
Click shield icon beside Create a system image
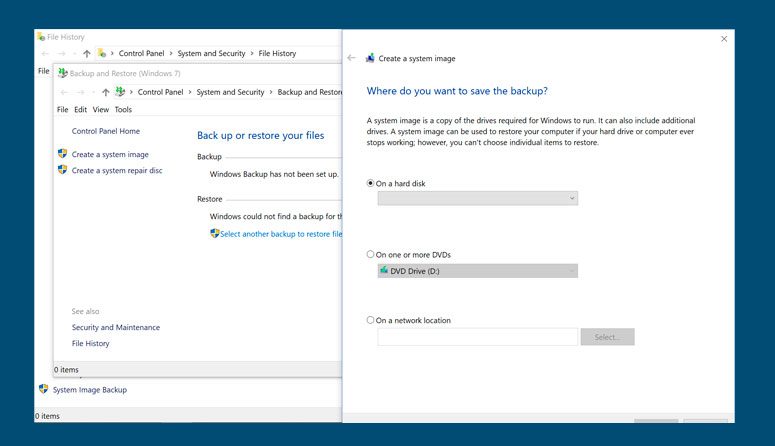(x=62, y=154)
